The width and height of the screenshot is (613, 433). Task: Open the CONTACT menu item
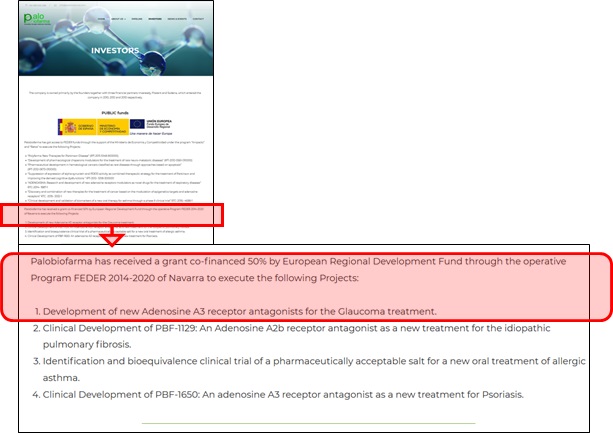(198, 19)
